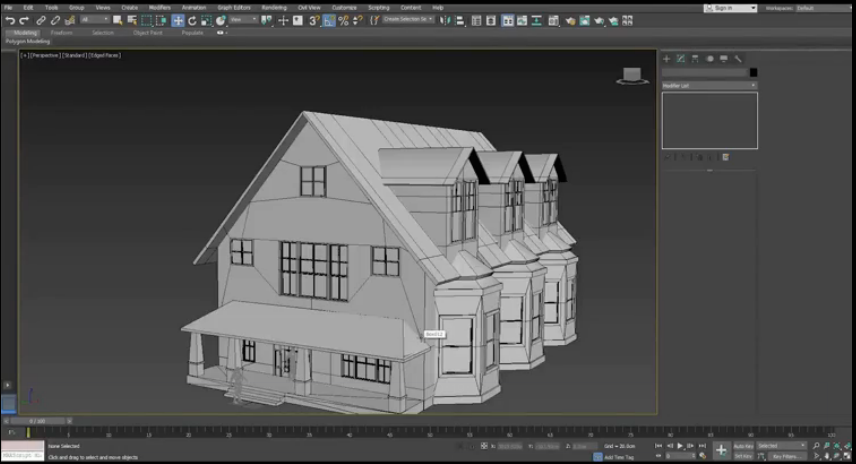Open the Create command panel tab
Viewport: 856px width, 464px height.
[667, 58]
